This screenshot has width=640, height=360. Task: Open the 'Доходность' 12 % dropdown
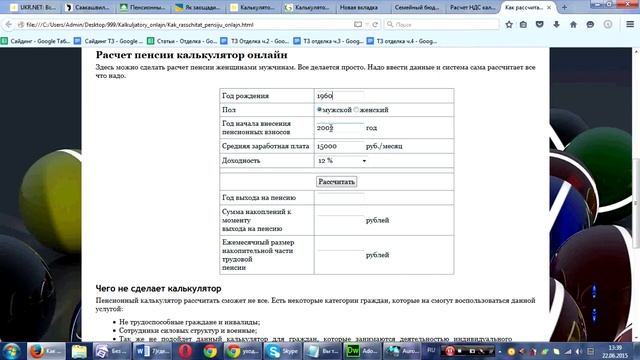(x=342, y=161)
